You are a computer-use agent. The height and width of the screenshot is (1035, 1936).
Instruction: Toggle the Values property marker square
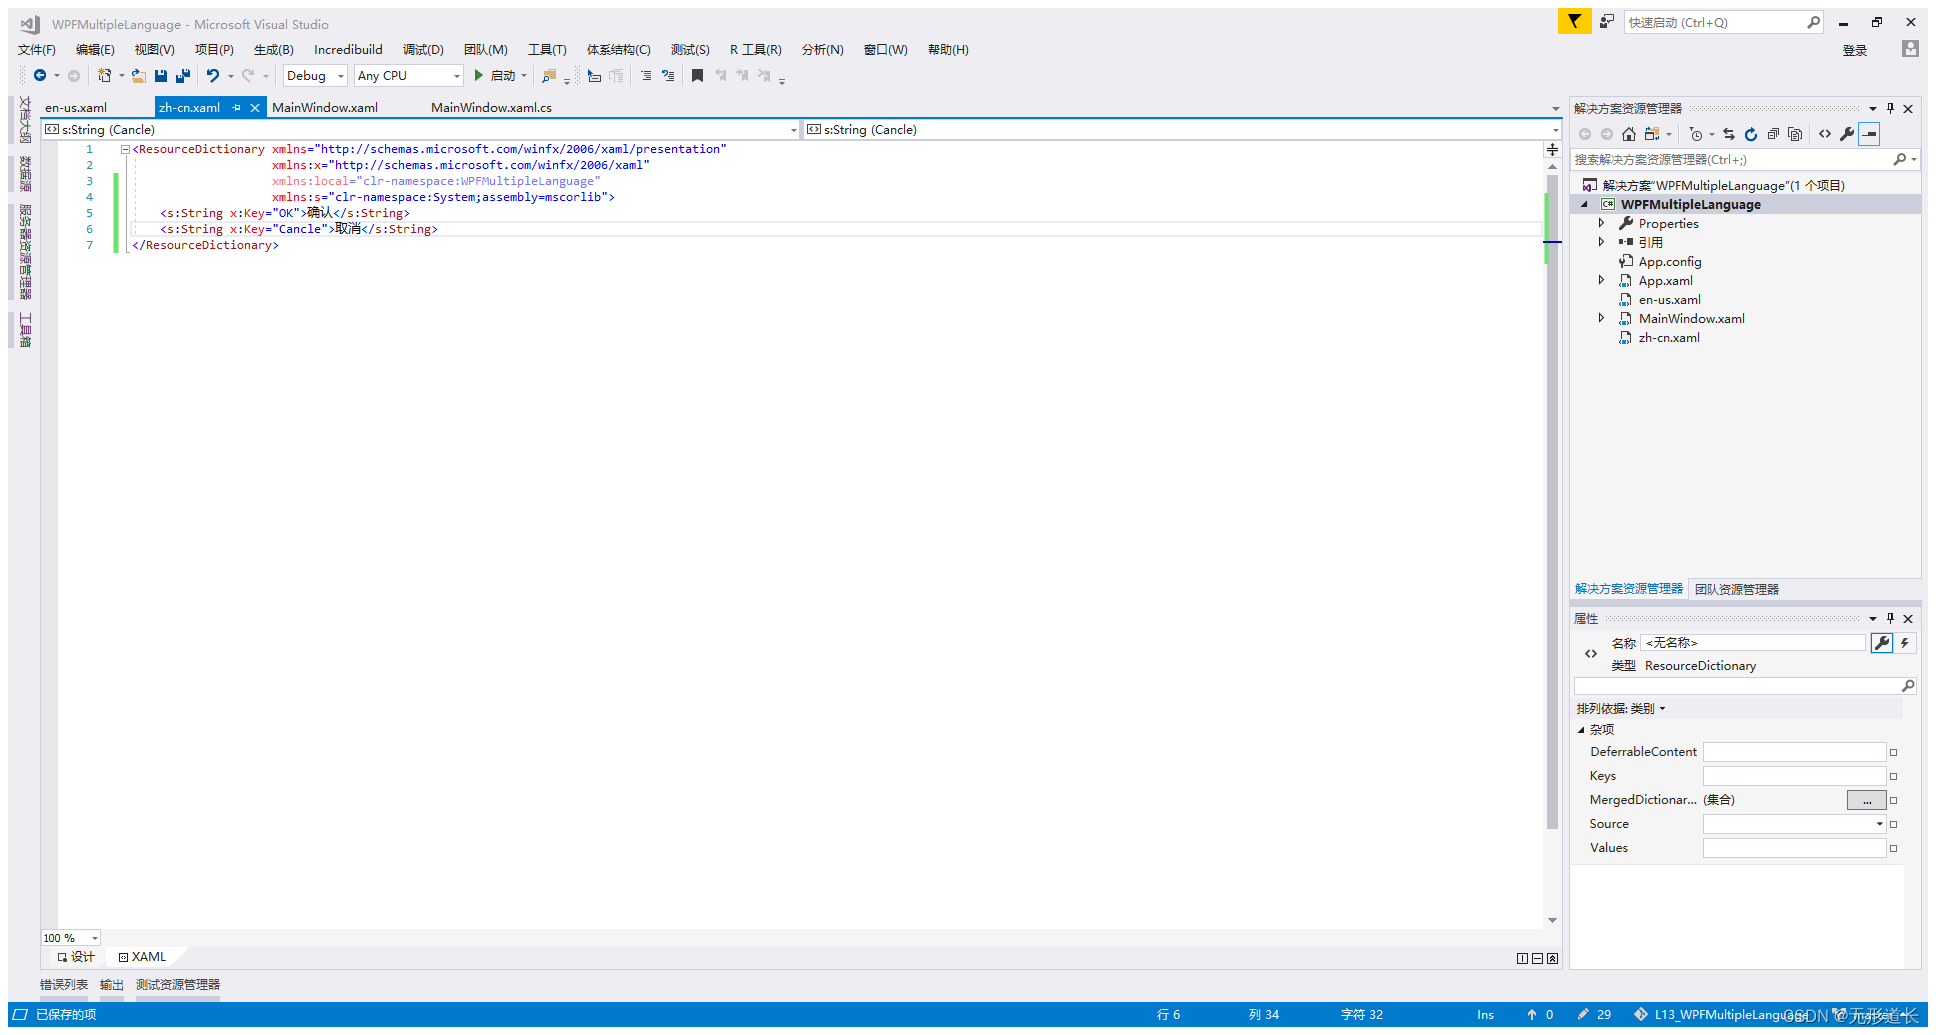click(x=1893, y=848)
